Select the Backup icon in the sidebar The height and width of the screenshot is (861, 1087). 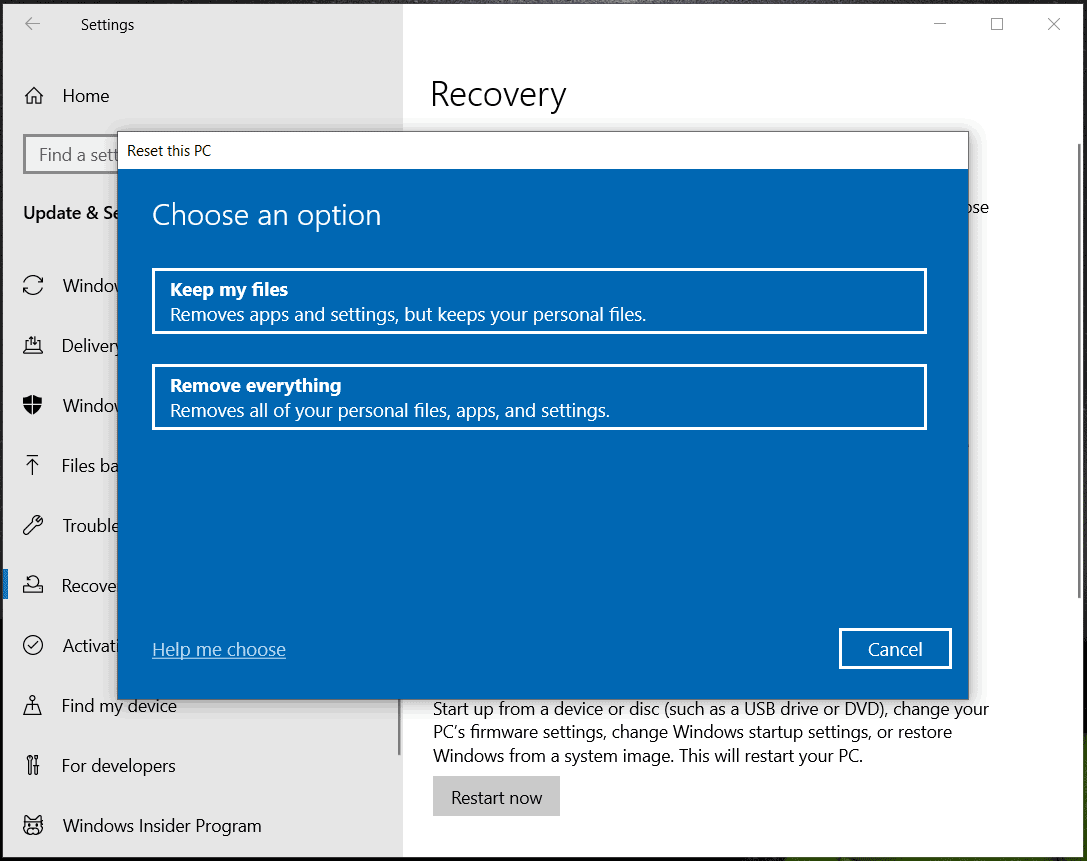pyautogui.click(x=35, y=465)
